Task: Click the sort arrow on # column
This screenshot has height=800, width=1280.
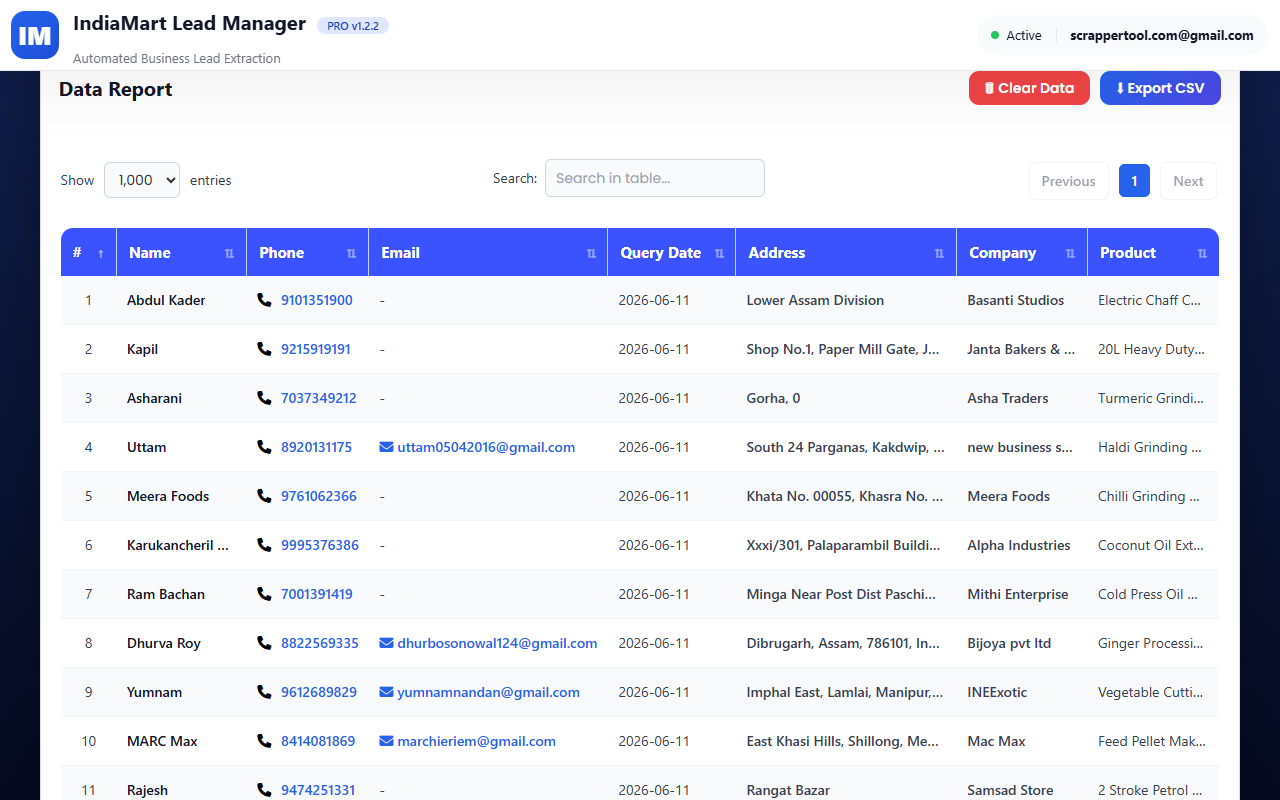Action: pyautogui.click(x=100, y=254)
